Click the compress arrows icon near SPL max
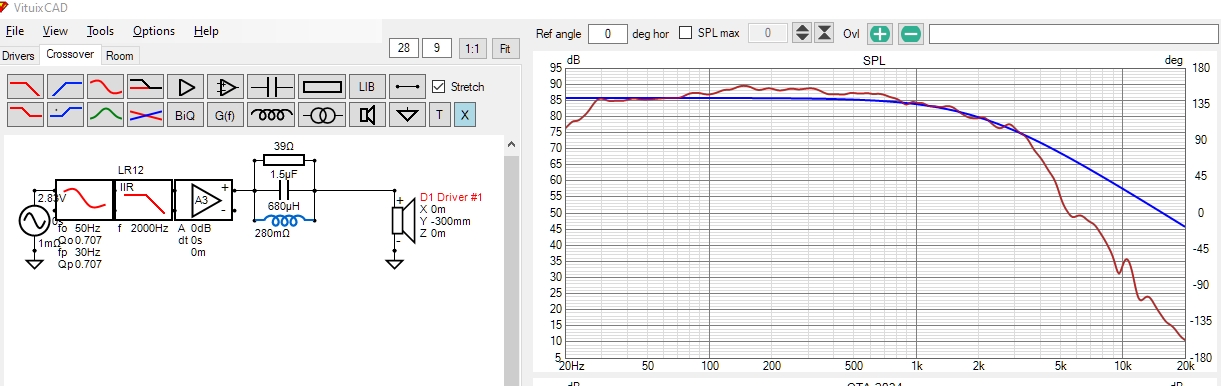The width and height of the screenshot is (1221, 386). [x=824, y=33]
